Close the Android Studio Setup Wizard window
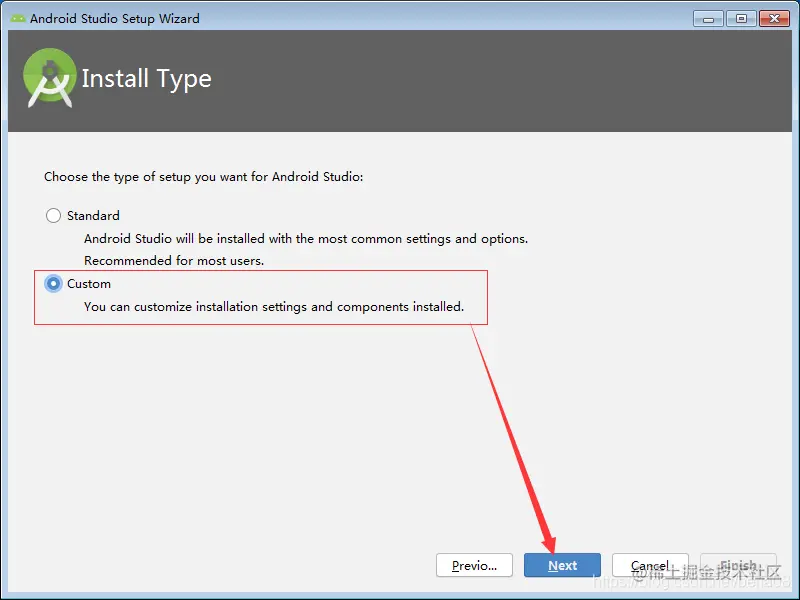The height and width of the screenshot is (600, 800). click(774, 19)
